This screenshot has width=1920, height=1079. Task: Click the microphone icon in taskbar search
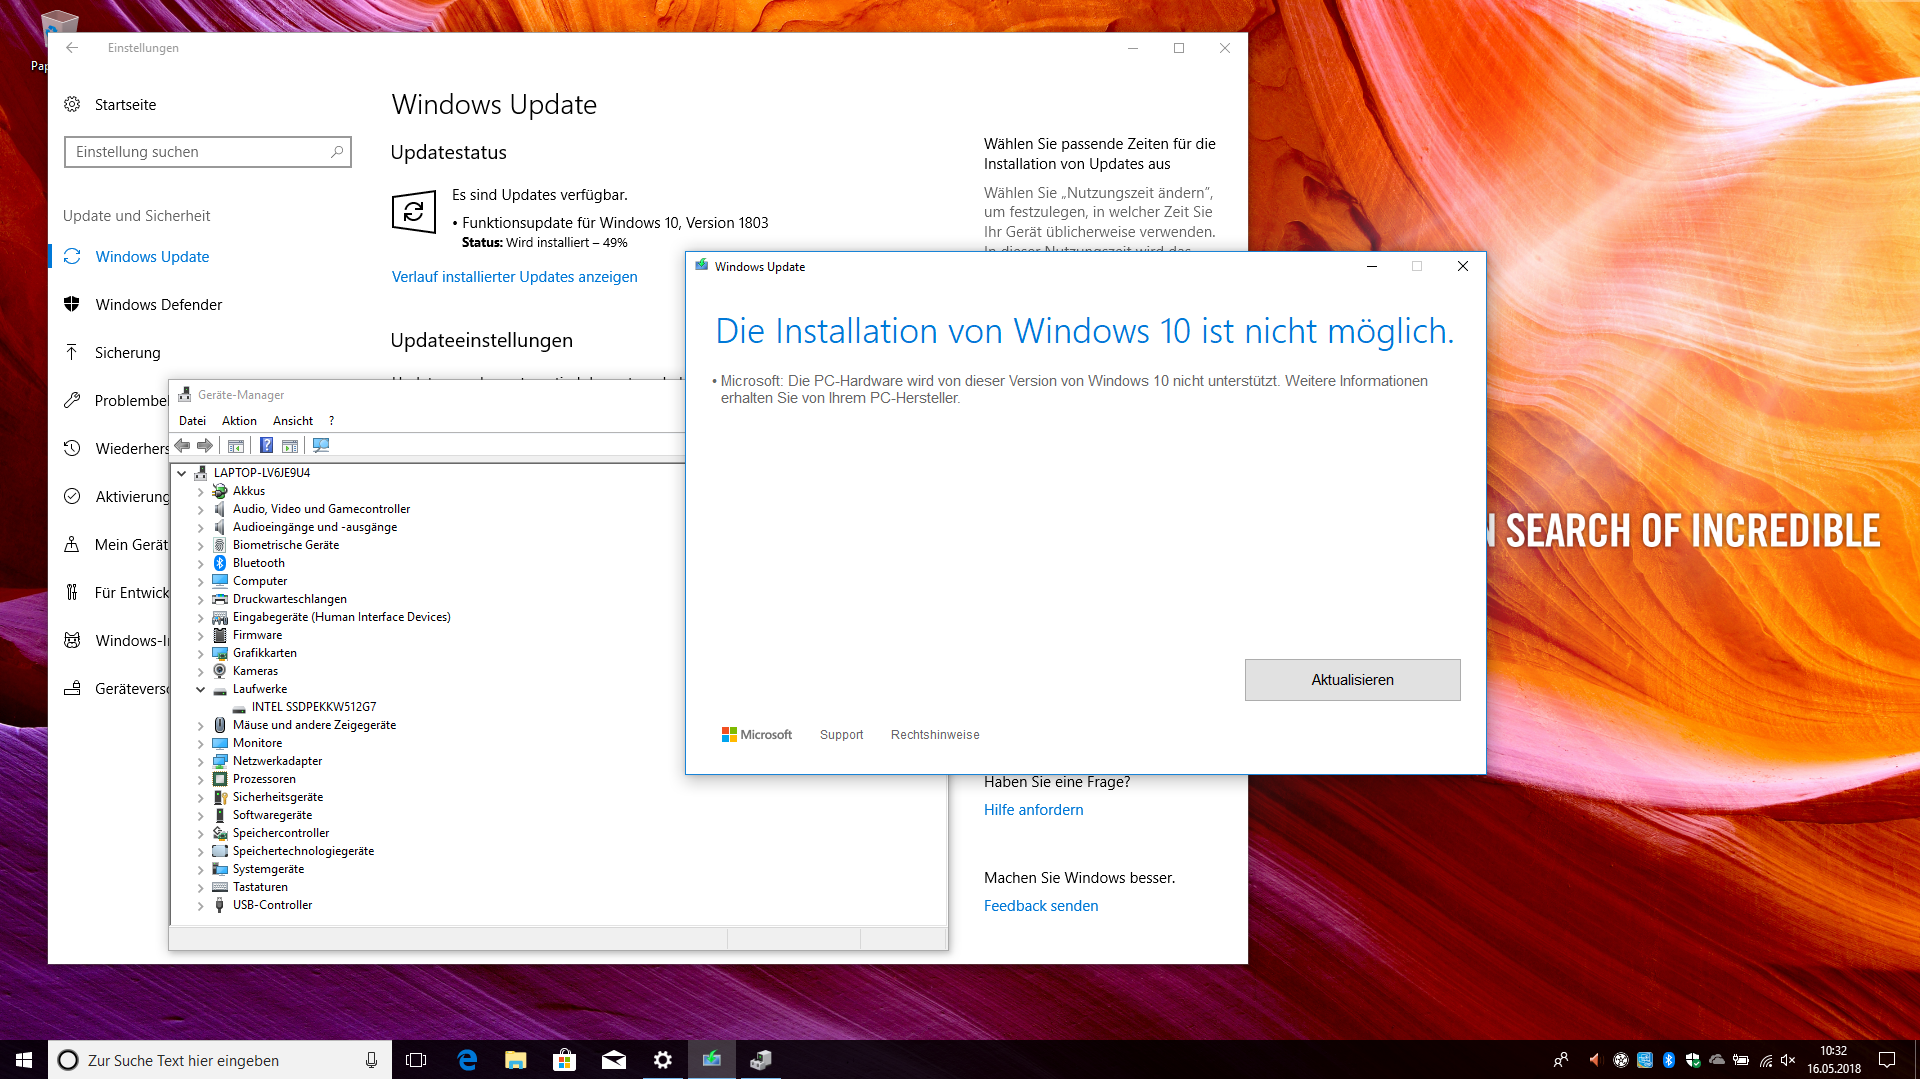tap(371, 1060)
